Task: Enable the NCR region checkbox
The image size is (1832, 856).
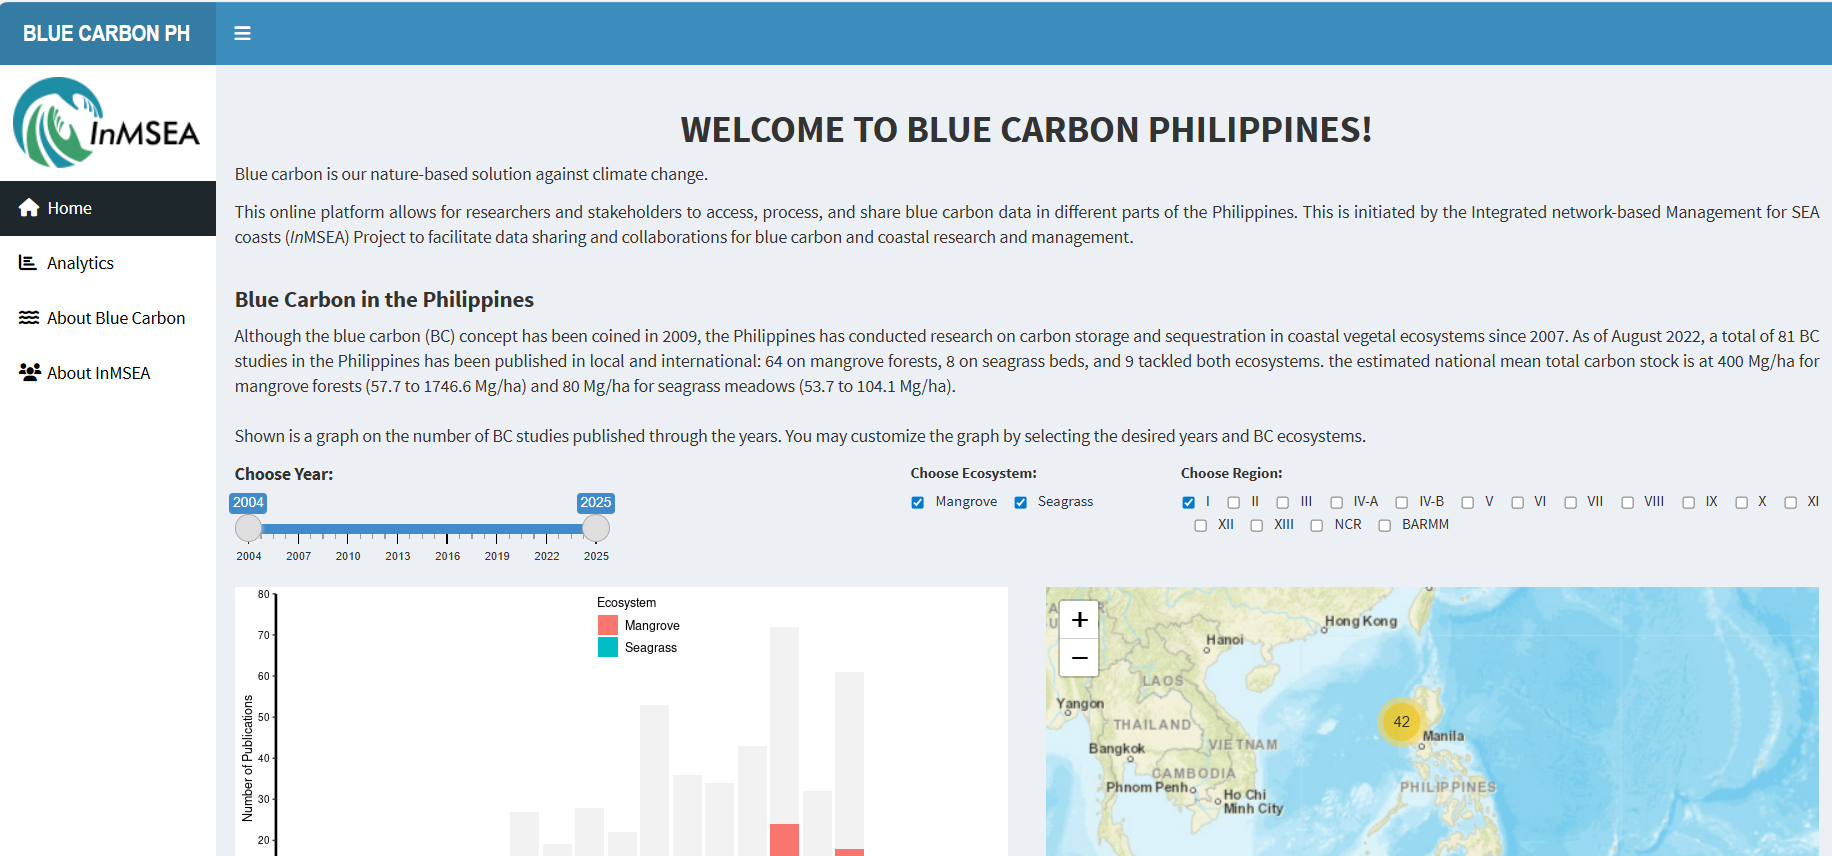Action: pyautogui.click(x=1316, y=526)
